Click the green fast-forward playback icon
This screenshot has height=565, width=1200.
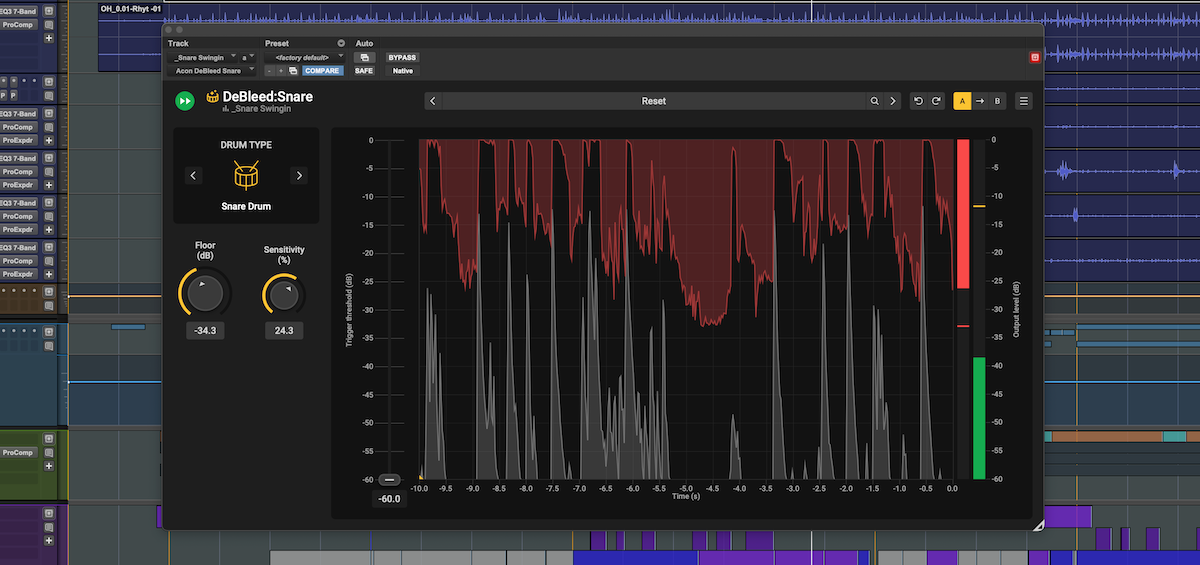pos(184,101)
